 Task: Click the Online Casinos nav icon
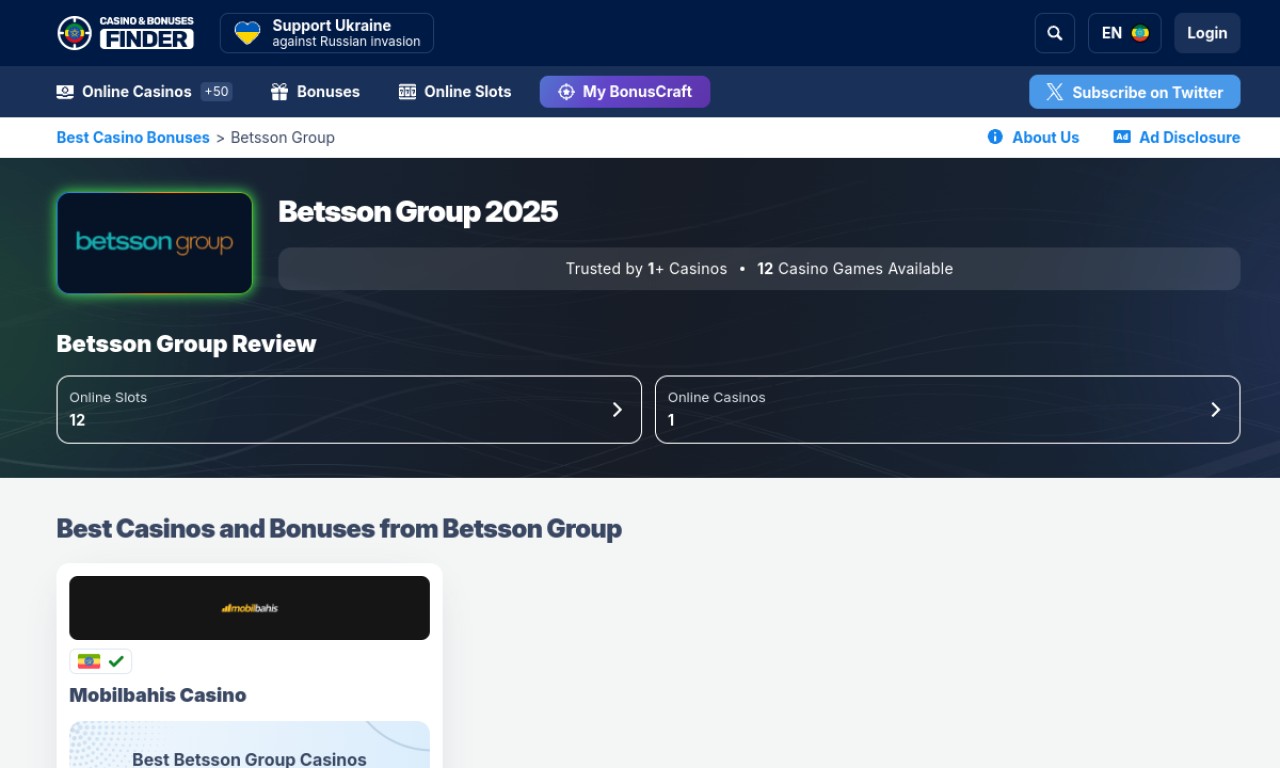[x=65, y=92]
